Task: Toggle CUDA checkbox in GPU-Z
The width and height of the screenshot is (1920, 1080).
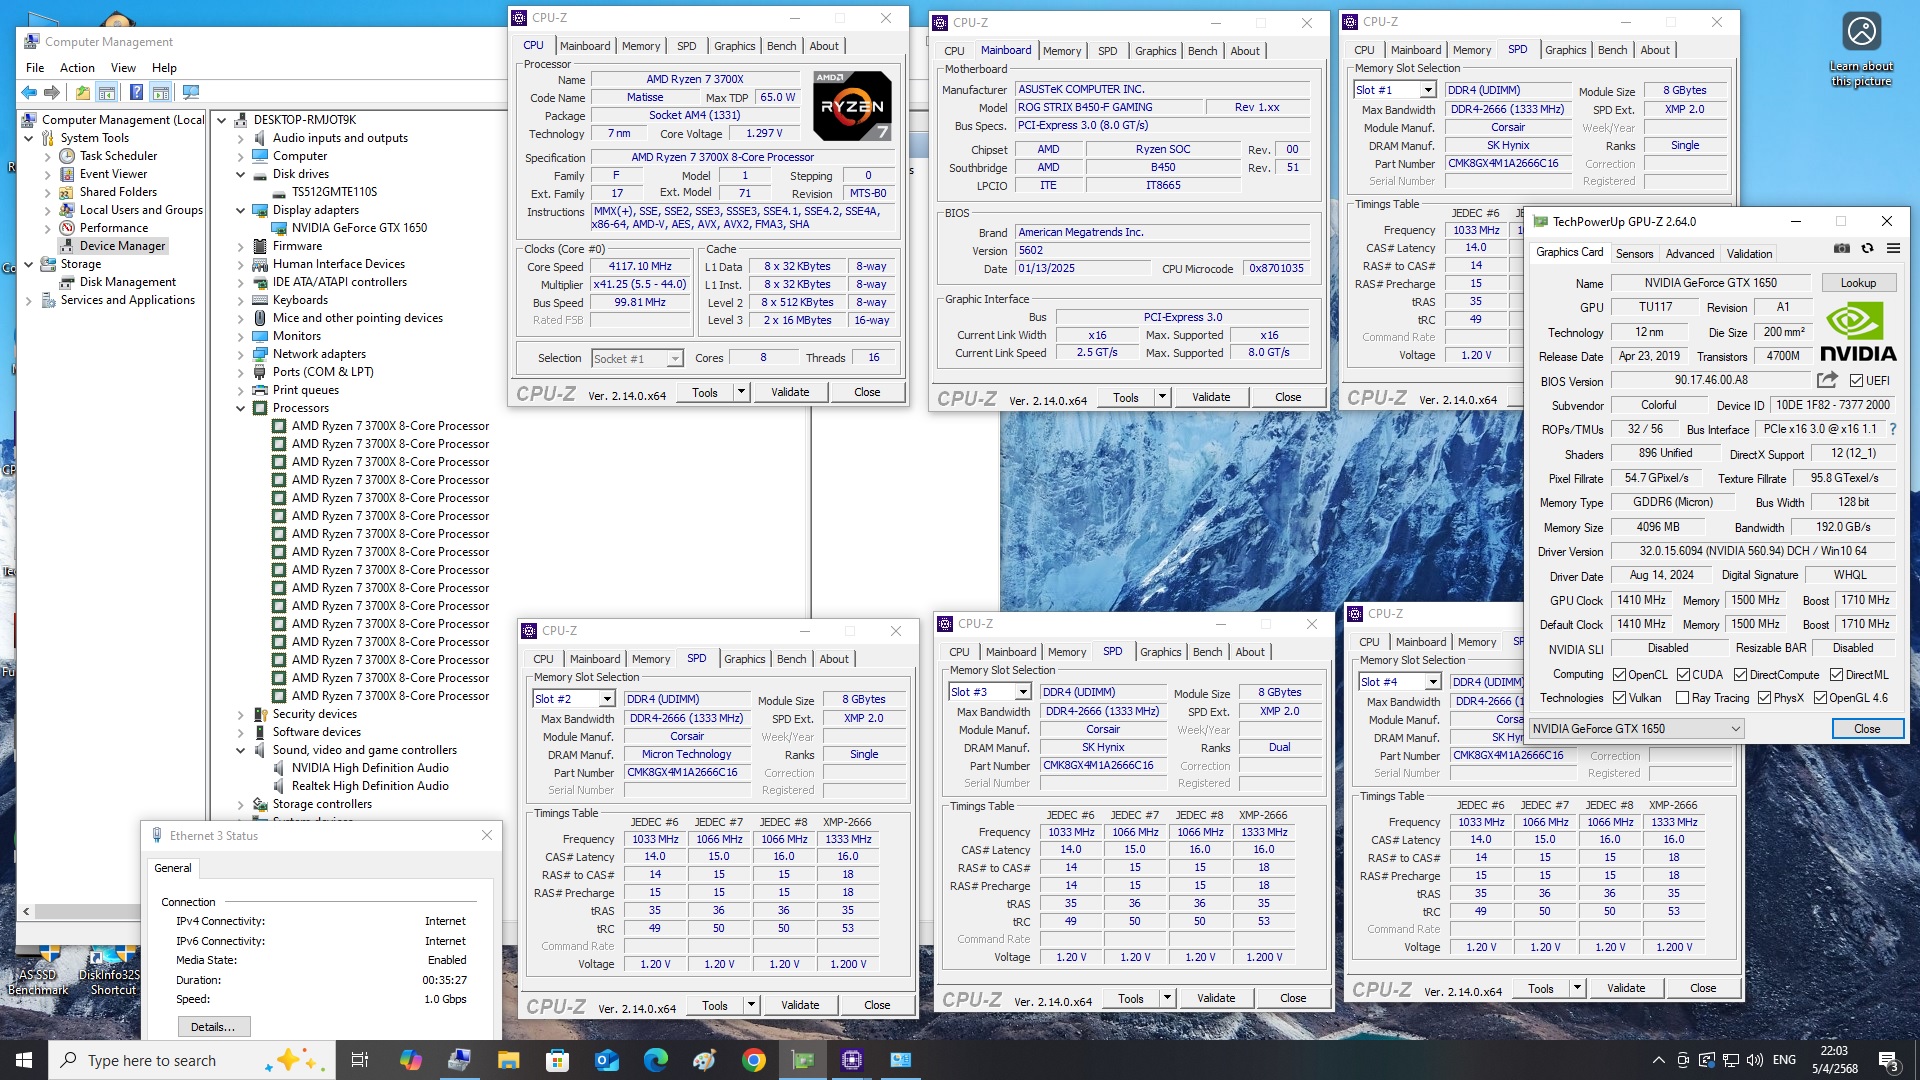Action: coord(1683,675)
